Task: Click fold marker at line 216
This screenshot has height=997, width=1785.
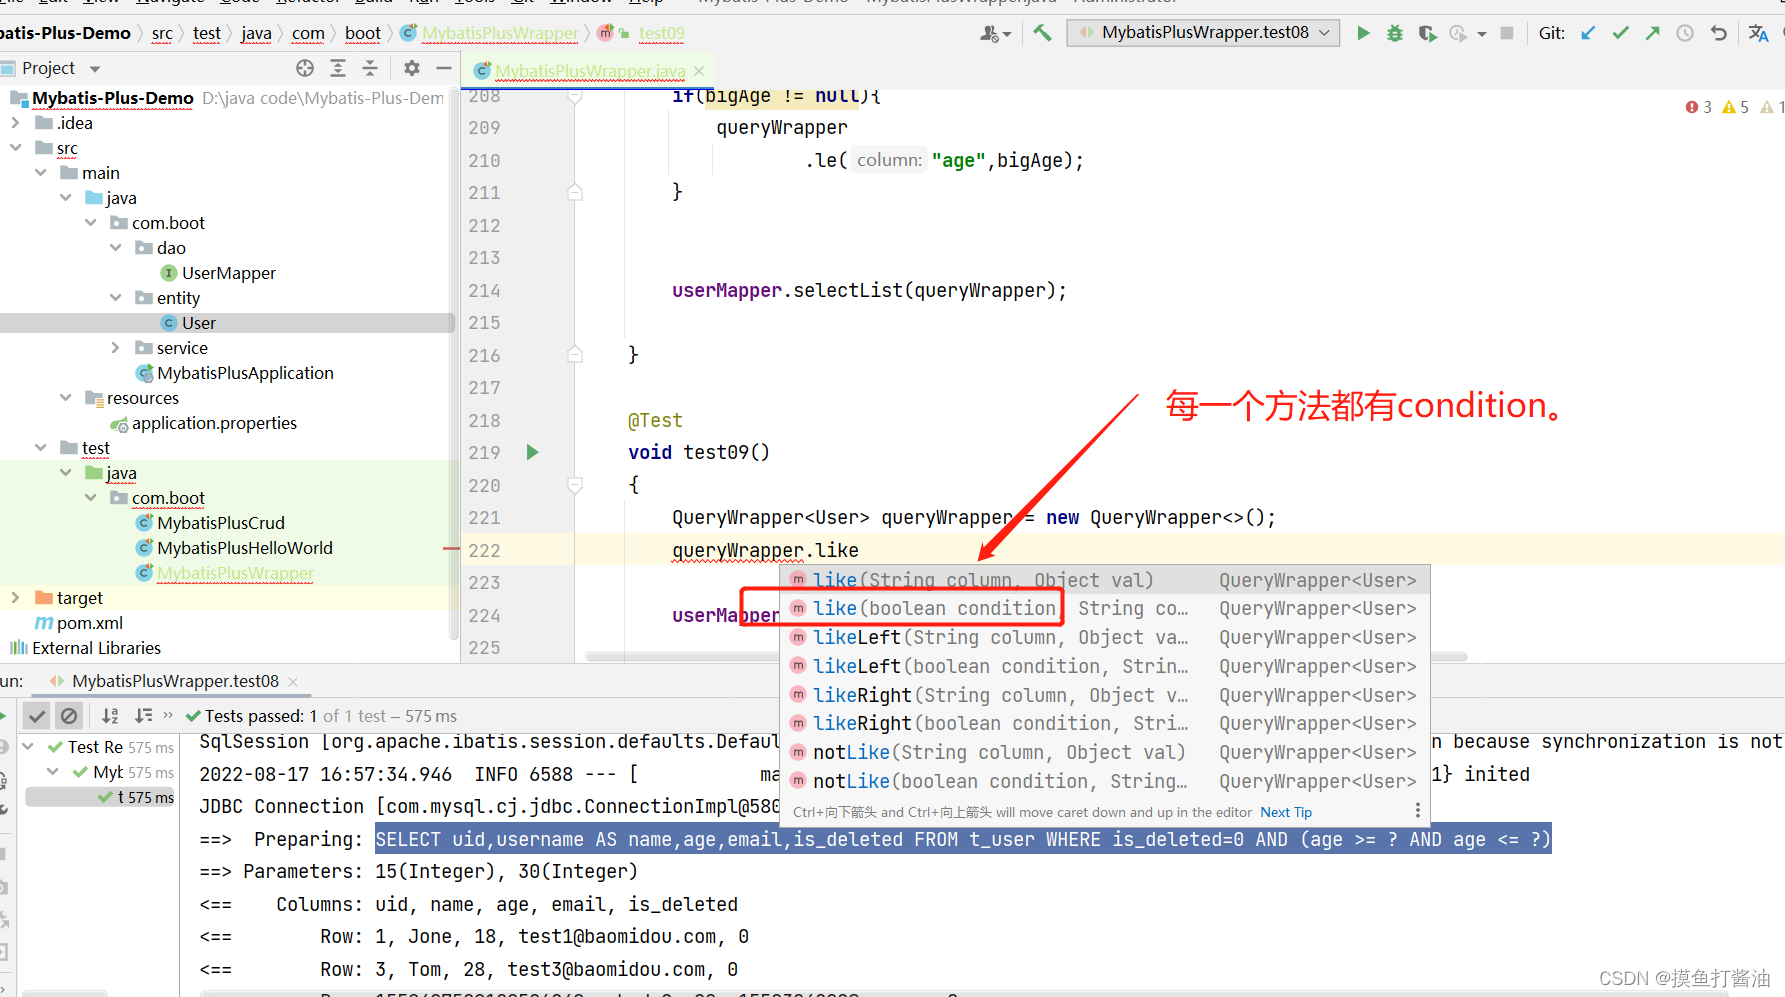Action: click(x=575, y=354)
